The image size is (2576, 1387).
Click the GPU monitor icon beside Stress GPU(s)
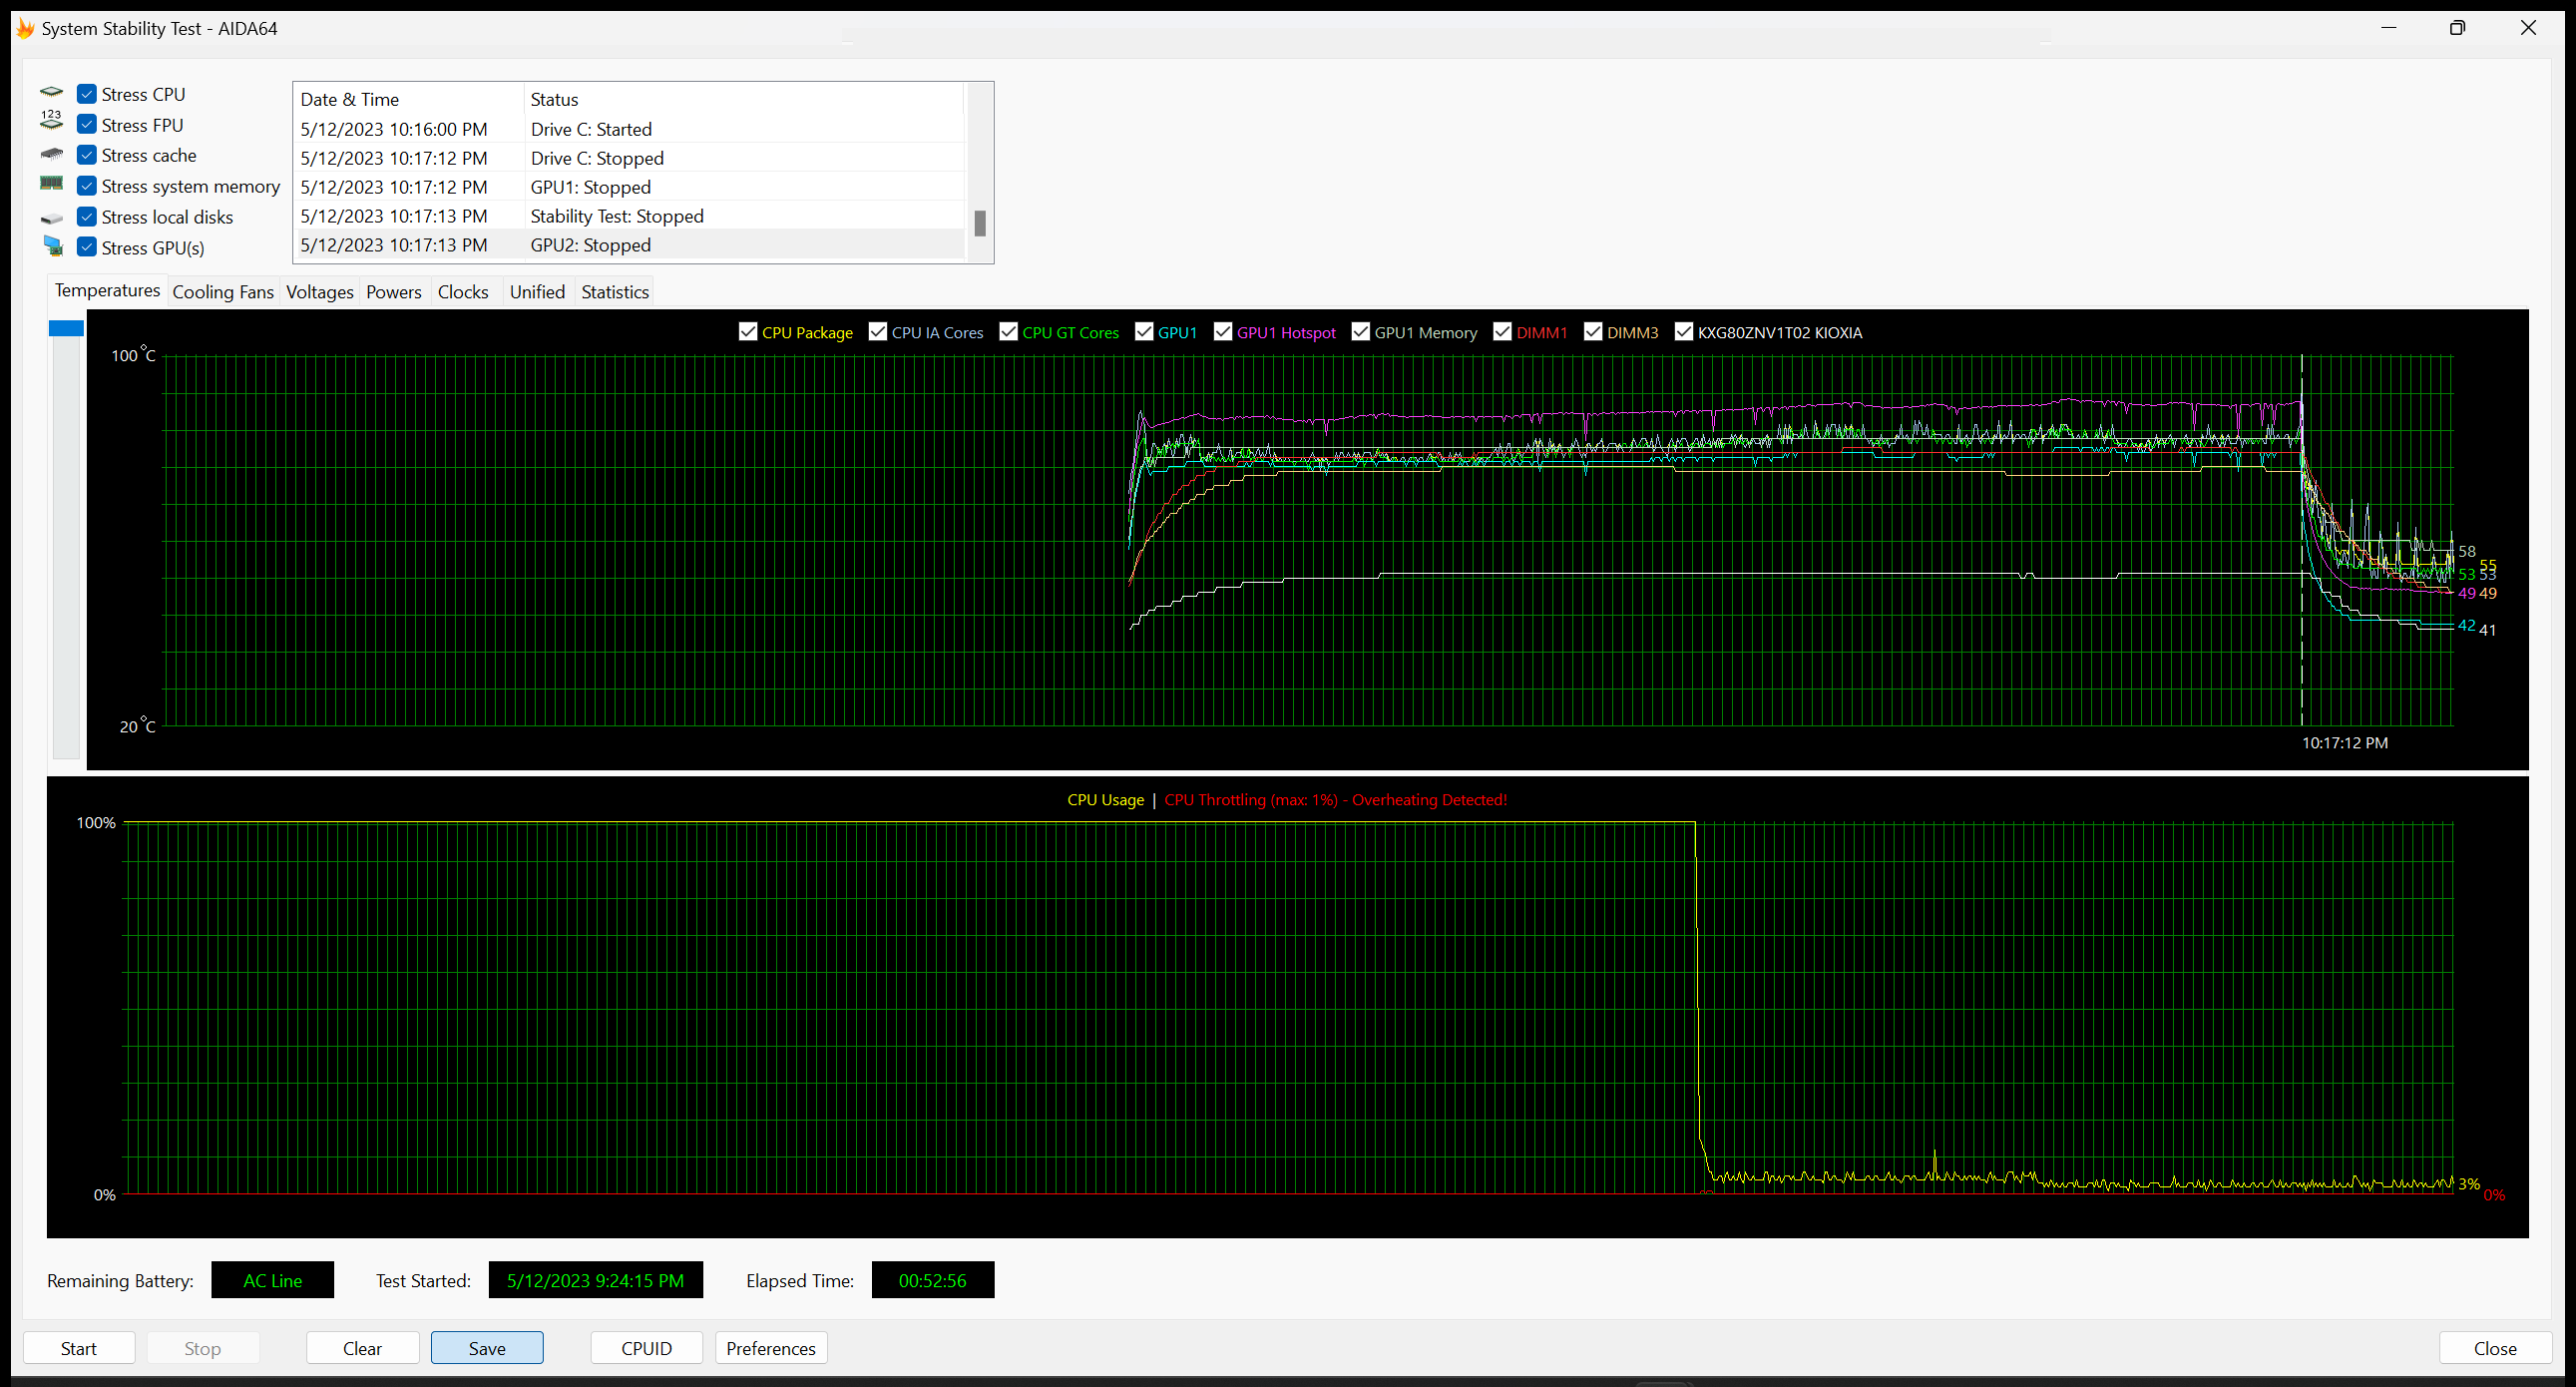pos(53,246)
